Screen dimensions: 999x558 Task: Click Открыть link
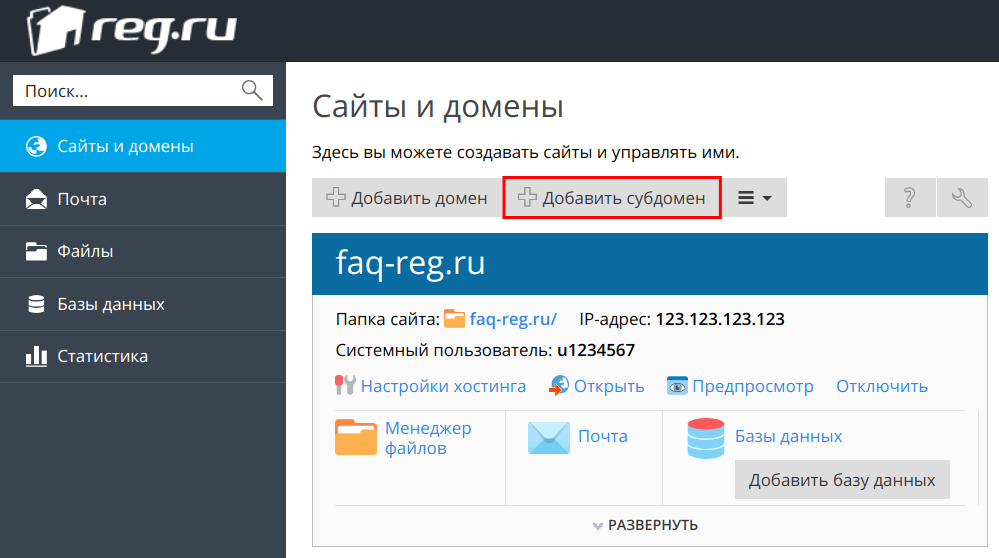[x=609, y=386]
